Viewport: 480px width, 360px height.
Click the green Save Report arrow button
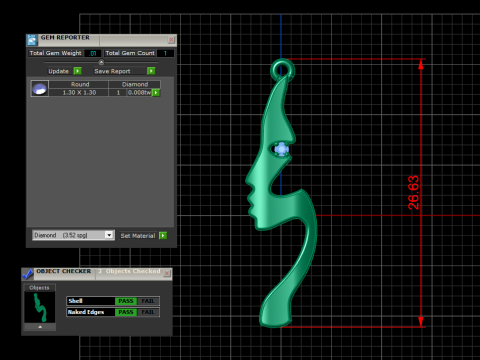pyautogui.click(x=151, y=71)
